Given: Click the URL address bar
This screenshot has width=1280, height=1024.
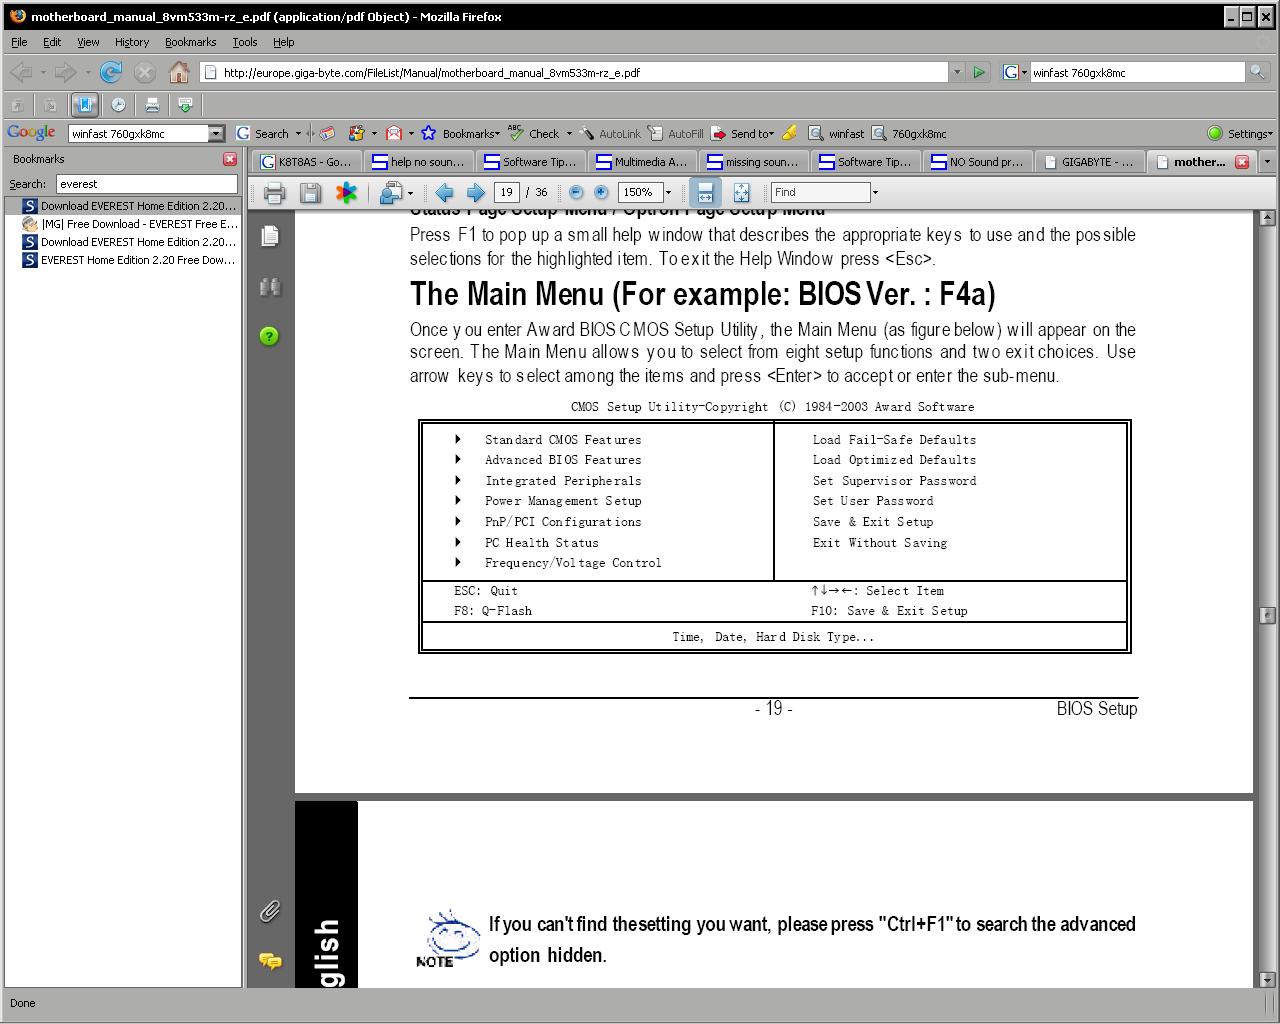Looking at the screenshot, I should point(575,72).
